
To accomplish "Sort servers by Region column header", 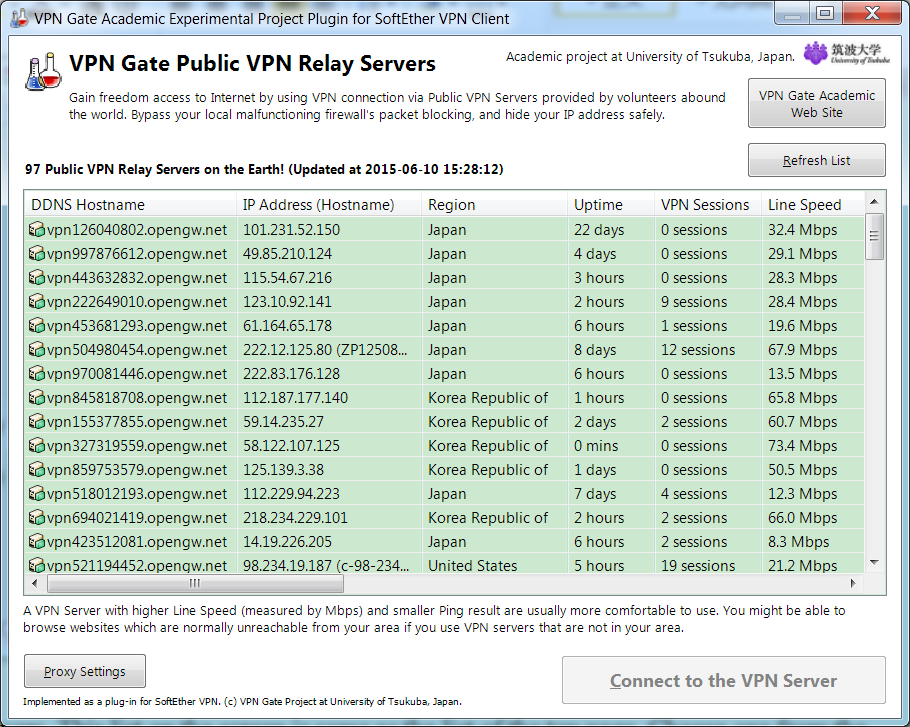I will point(494,205).
